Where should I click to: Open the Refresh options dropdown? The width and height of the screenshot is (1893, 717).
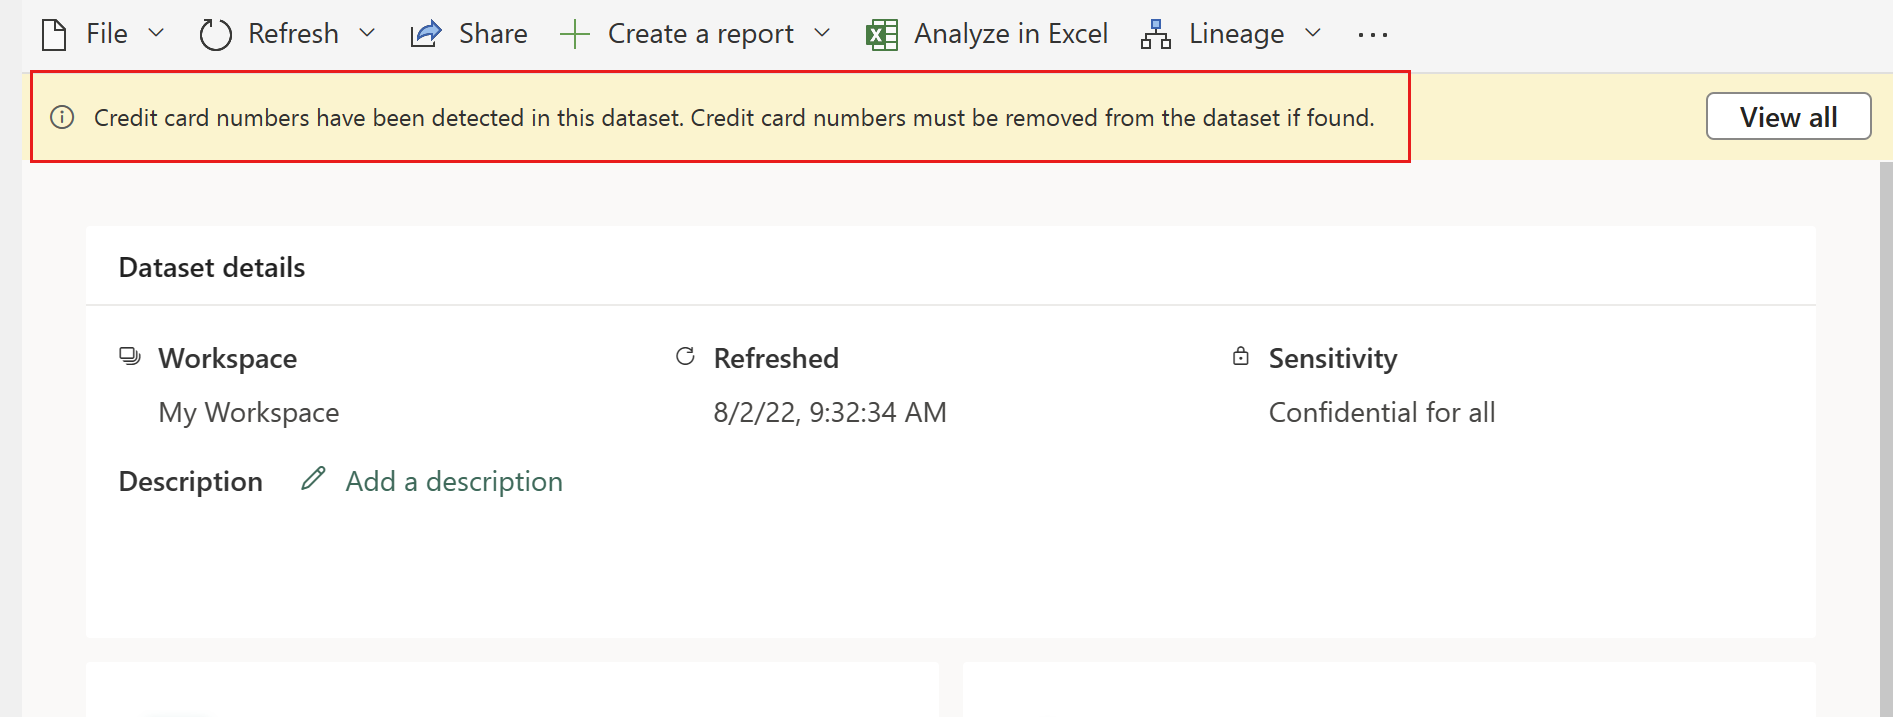coord(367,33)
